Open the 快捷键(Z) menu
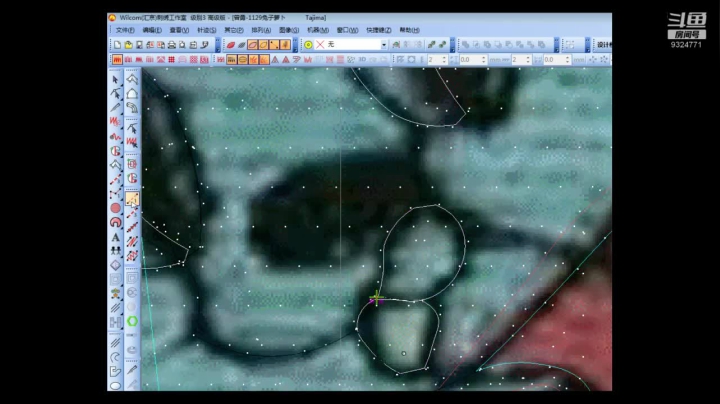The image size is (720, 404). point(379,30)
